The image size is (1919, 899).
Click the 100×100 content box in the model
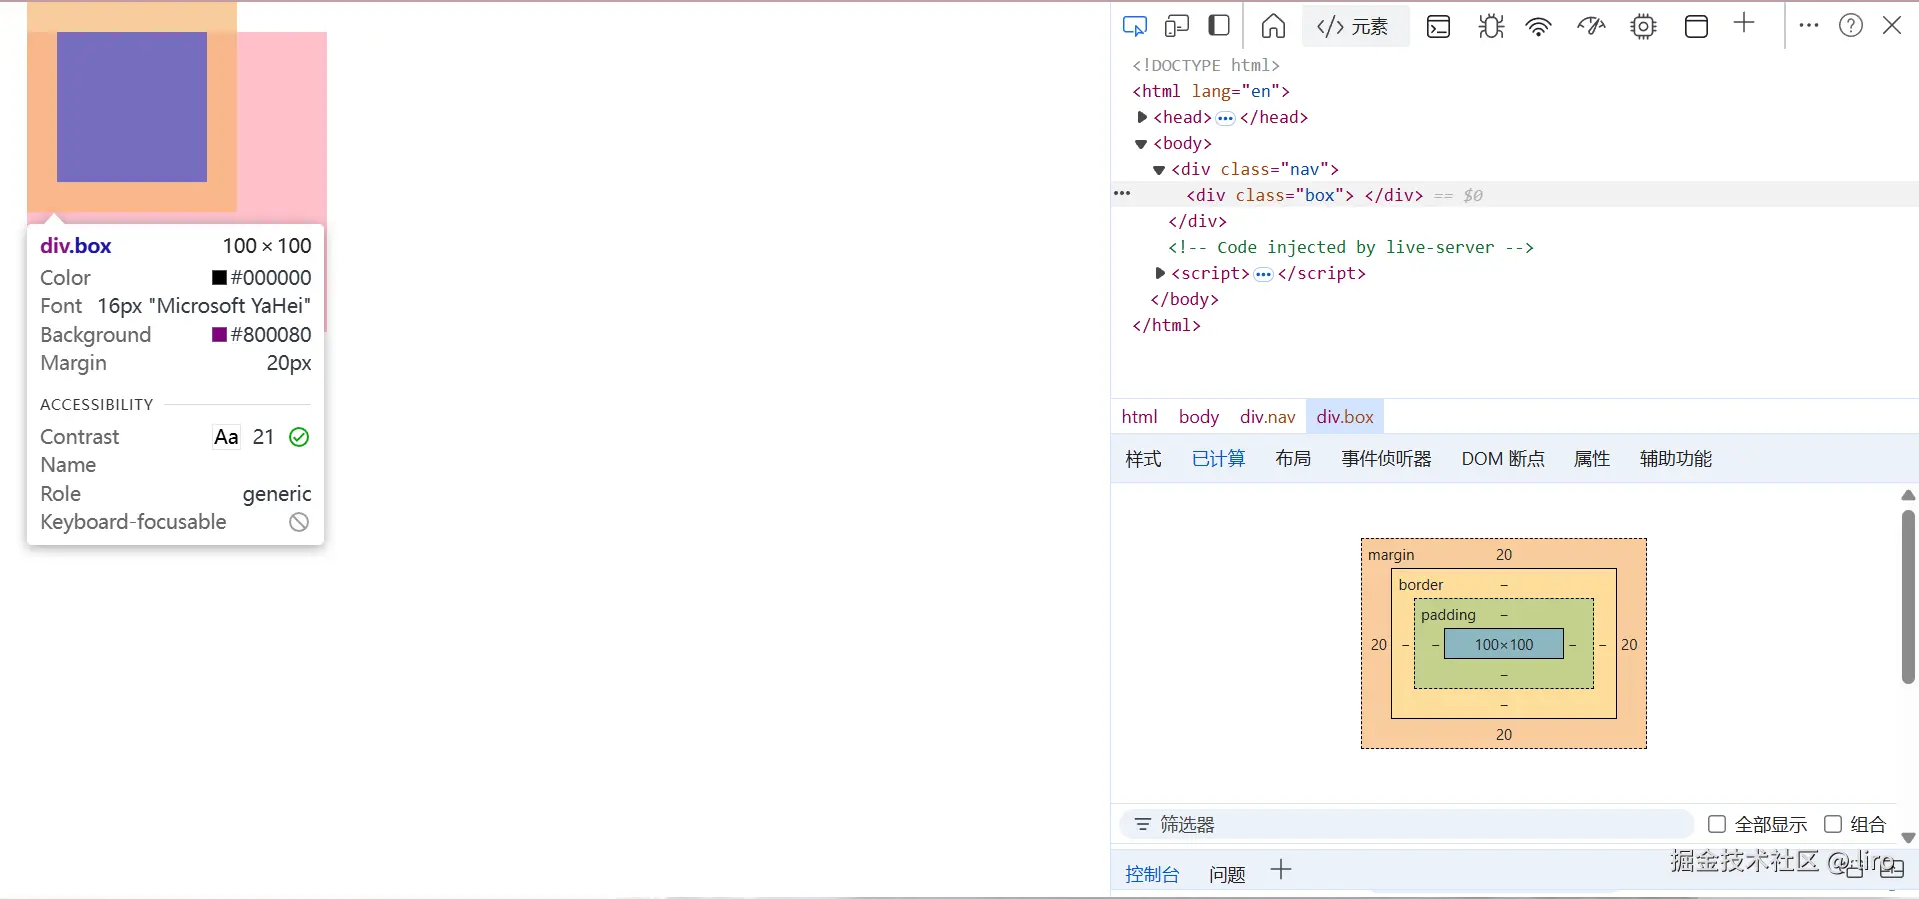1504,644
